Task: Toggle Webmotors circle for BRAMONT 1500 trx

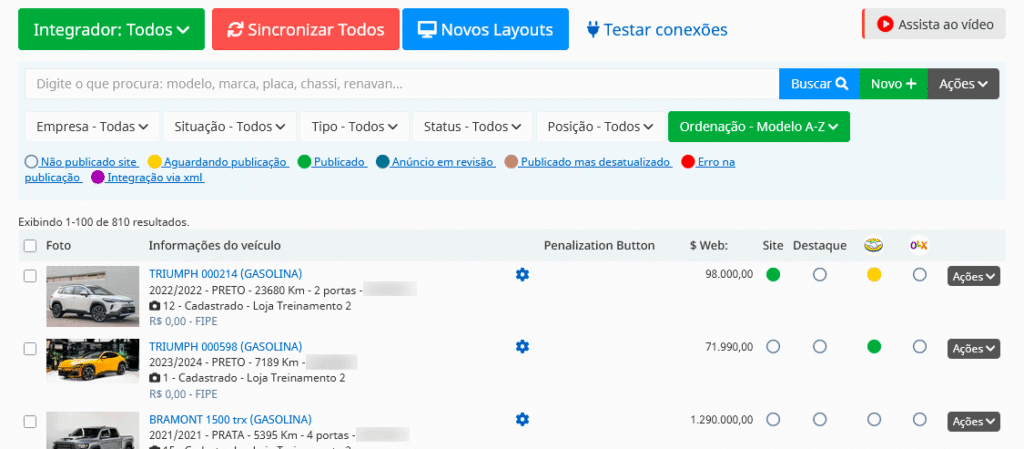Action: point(874,419)
